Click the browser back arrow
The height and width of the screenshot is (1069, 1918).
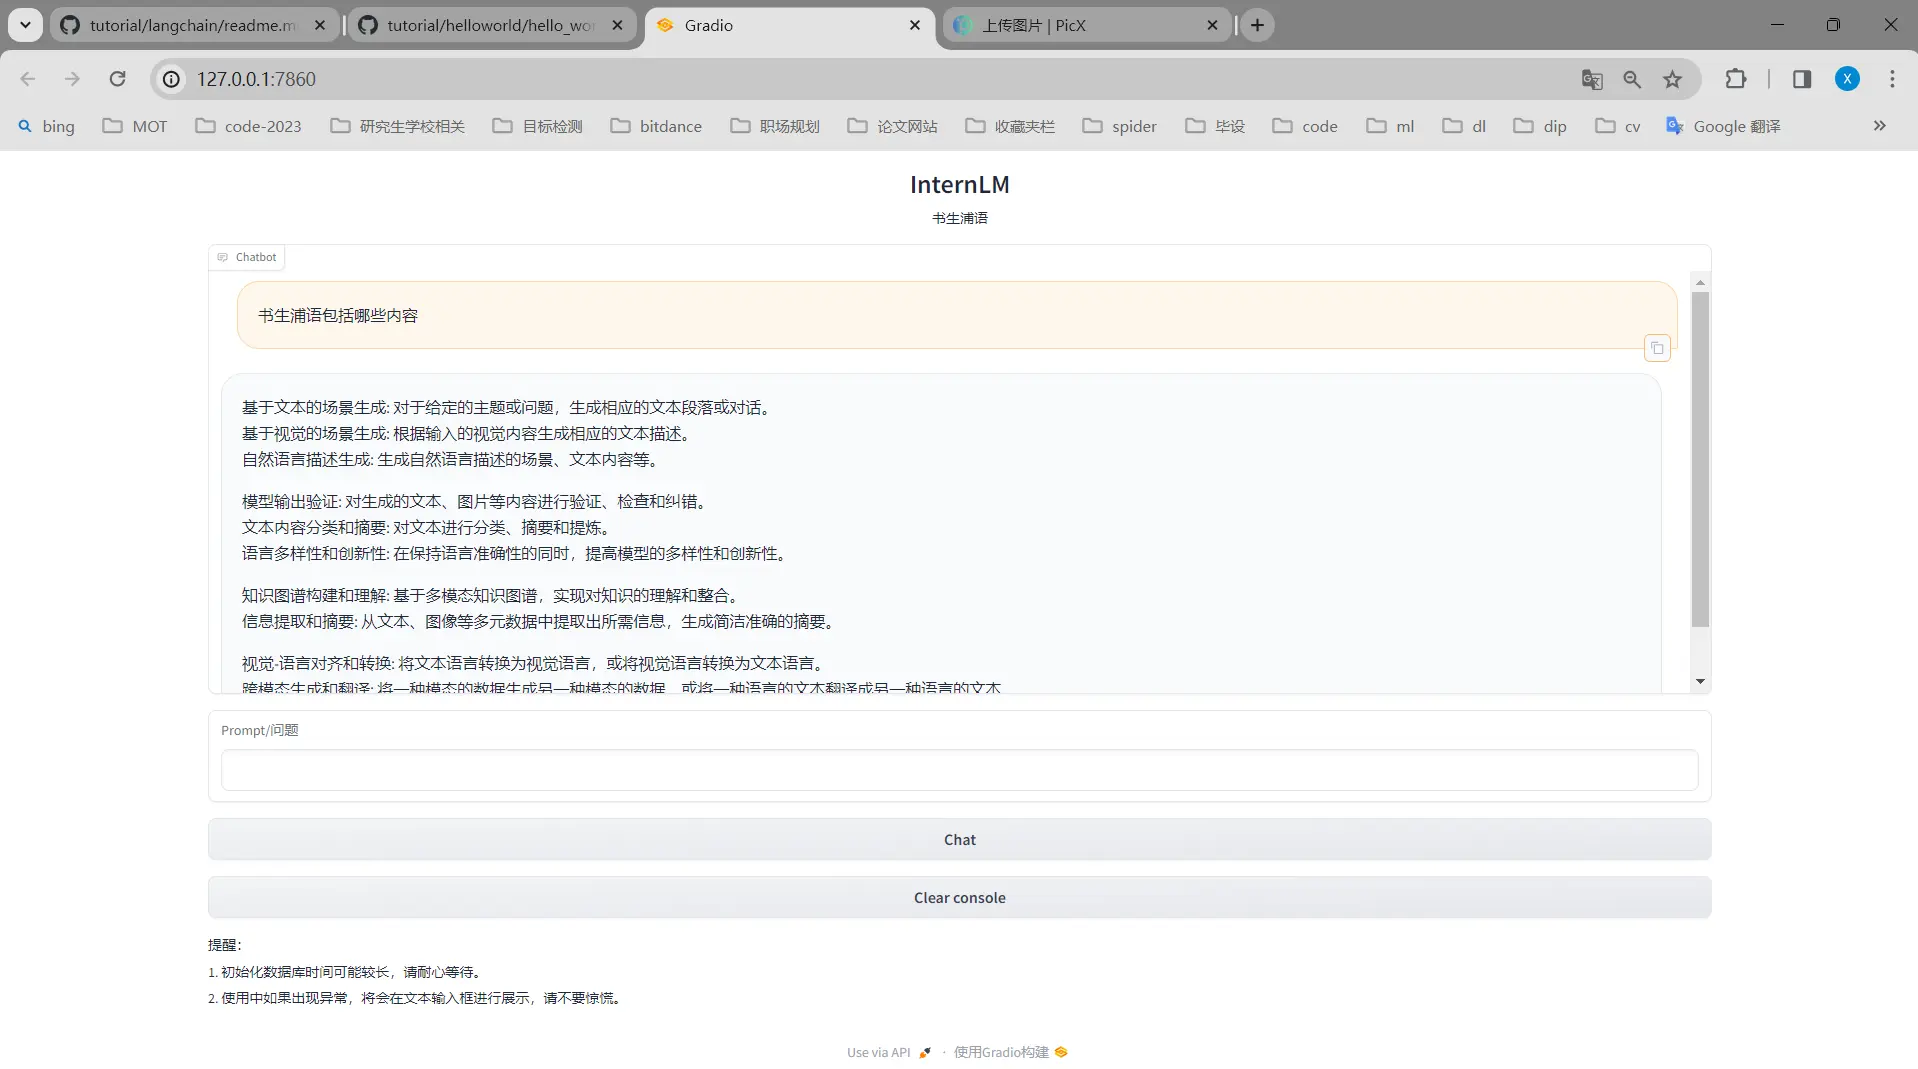click(x=28, y=79)
